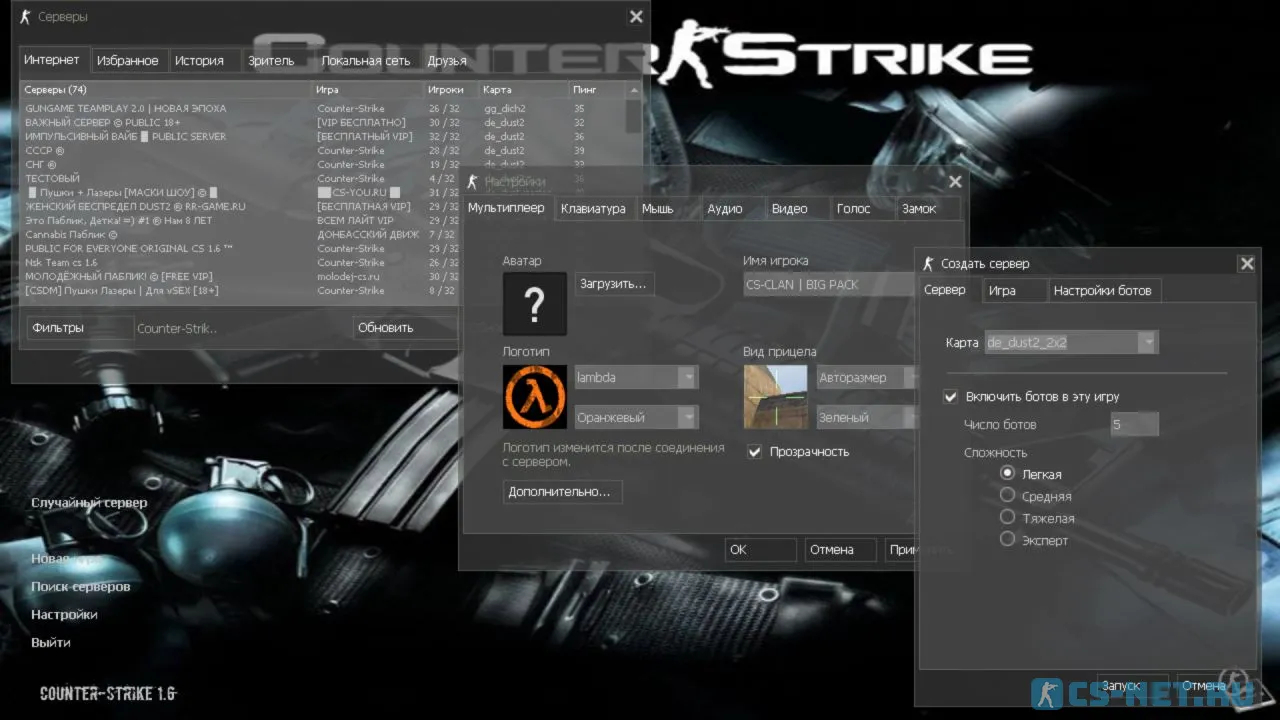This screenshot has width=1280, height=720.
Task: Open the orange logo color dropdown
Action: point(687,418)
